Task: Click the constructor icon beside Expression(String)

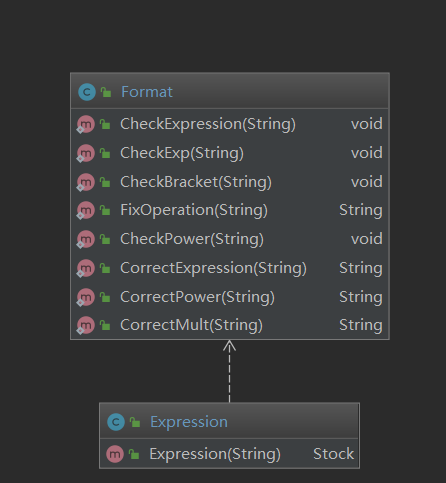Action: pyautogui.click(x=115, y=454)
